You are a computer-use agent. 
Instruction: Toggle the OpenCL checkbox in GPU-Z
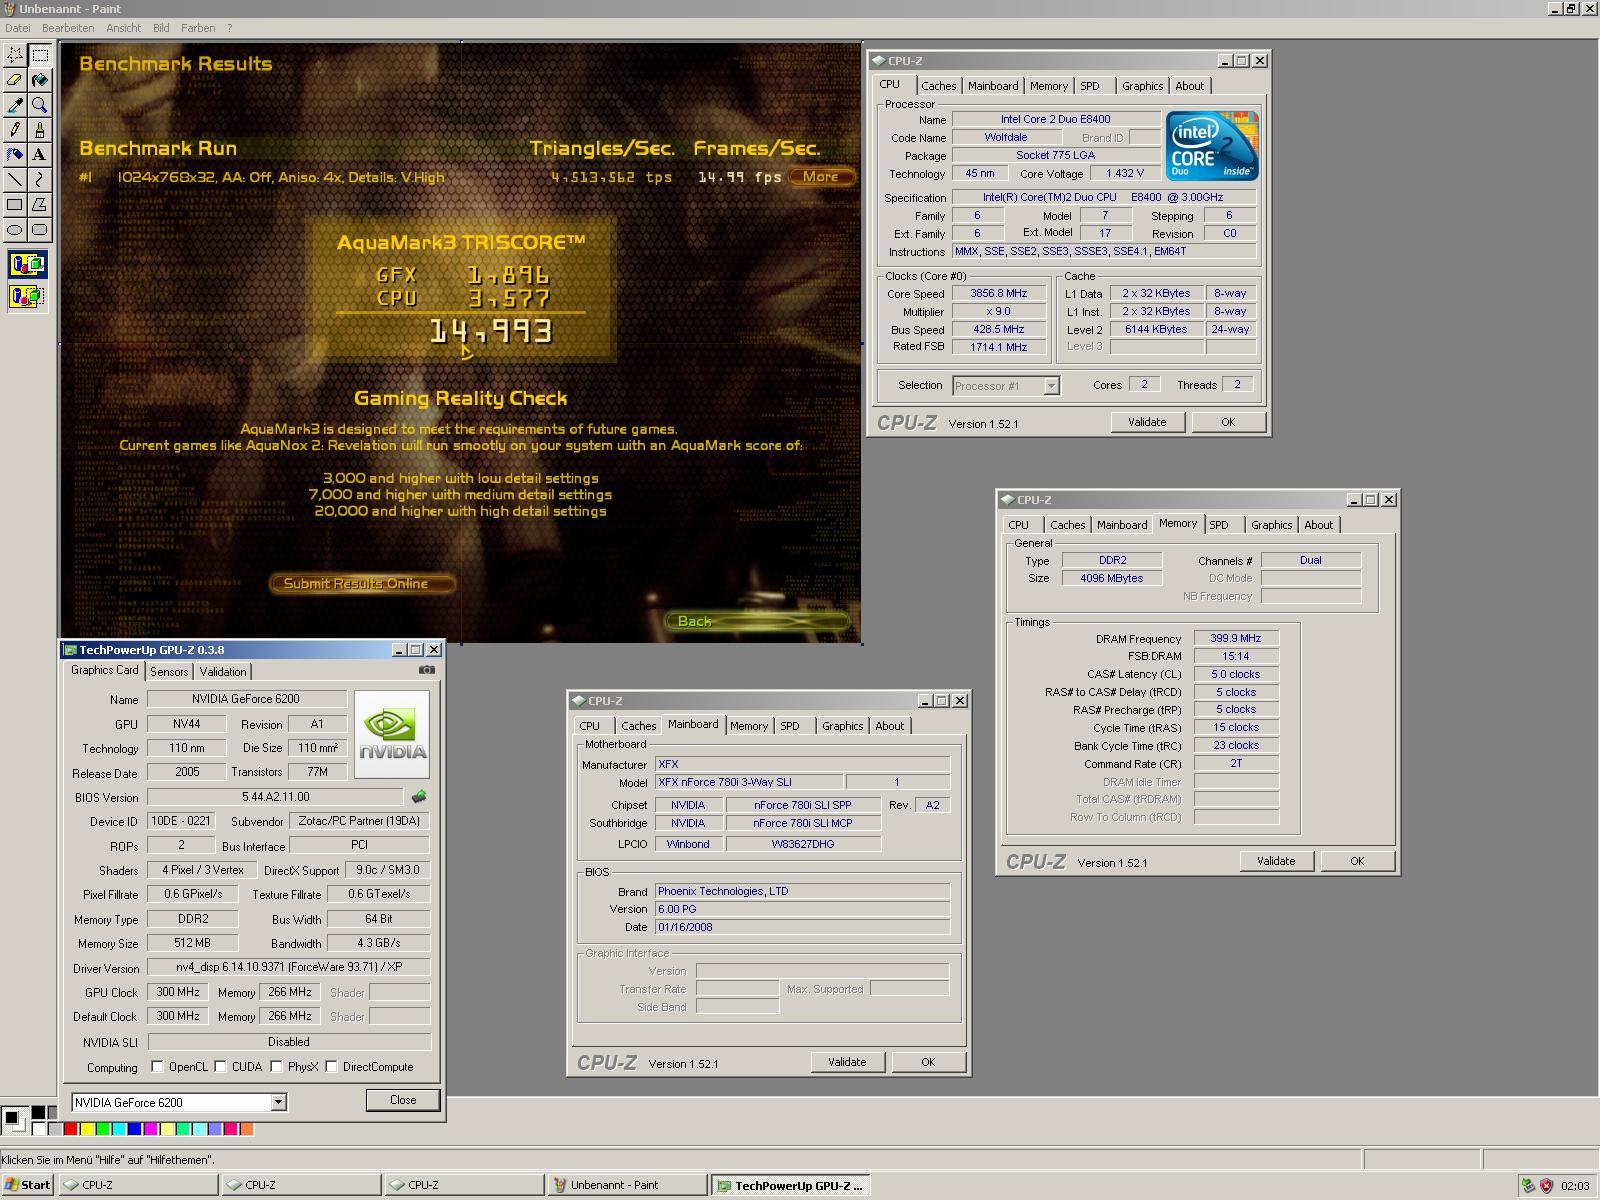click(158, 1067)
